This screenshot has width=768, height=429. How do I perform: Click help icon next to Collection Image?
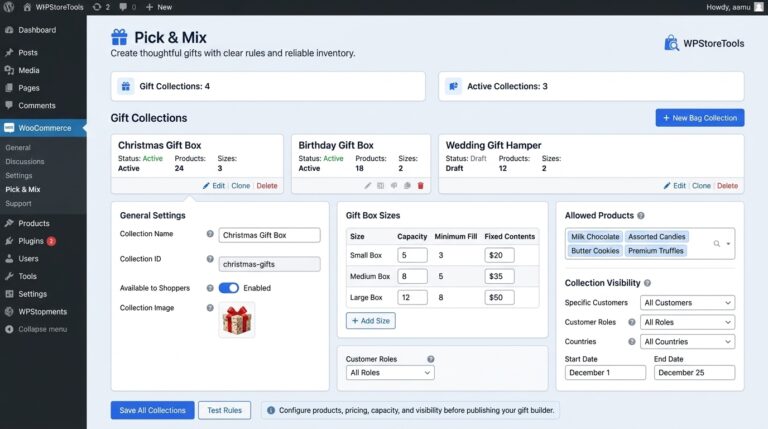[210, 308]
